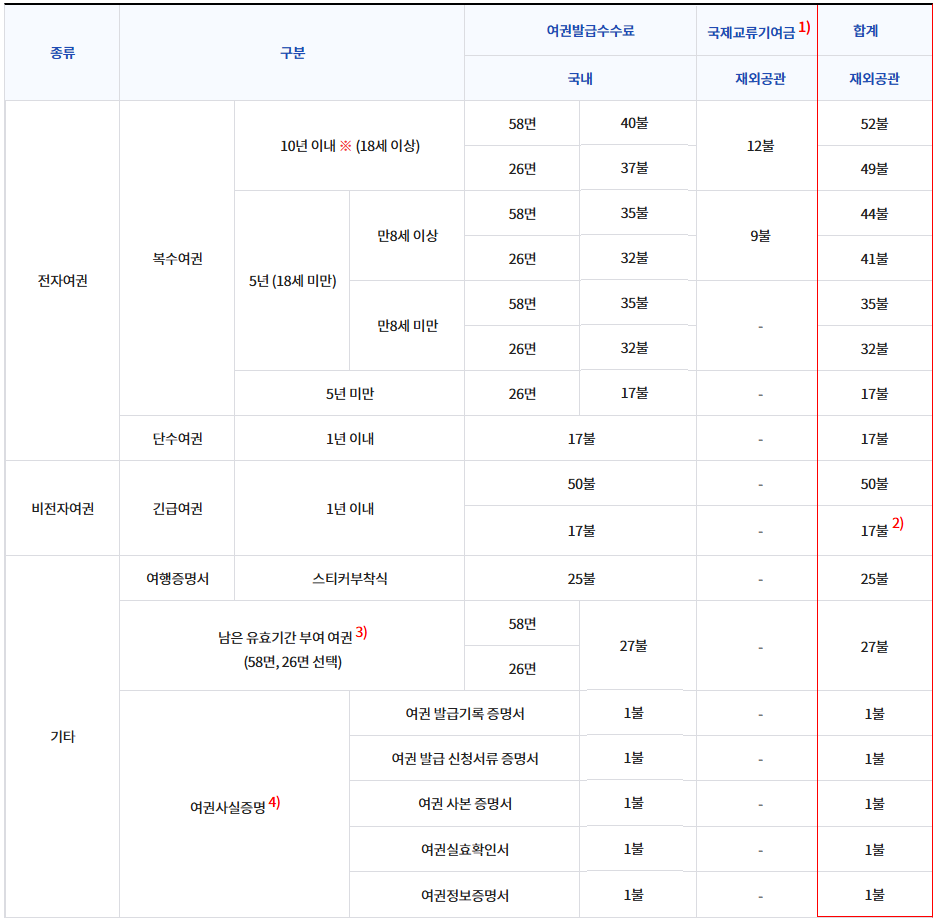Click the 여권 발급기록 증명서 cell
Viewport: 939px width, 920px height.
click(465, 714)
